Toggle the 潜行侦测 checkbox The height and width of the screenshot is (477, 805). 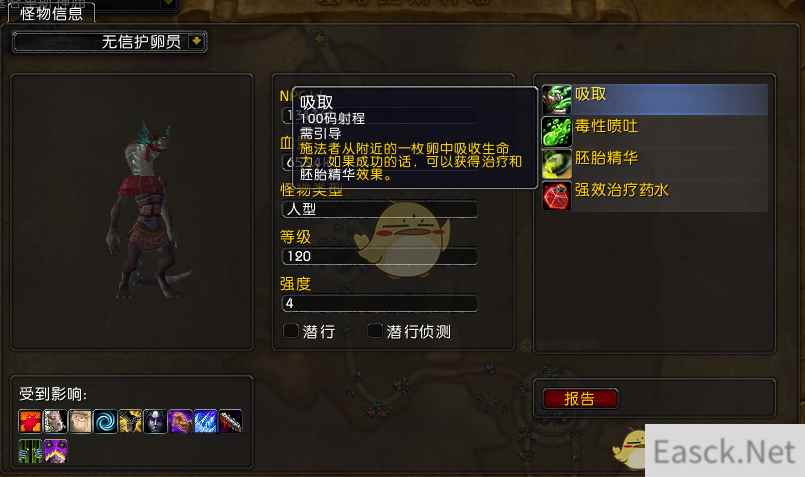pyautogui.click(x=375, y=331)
